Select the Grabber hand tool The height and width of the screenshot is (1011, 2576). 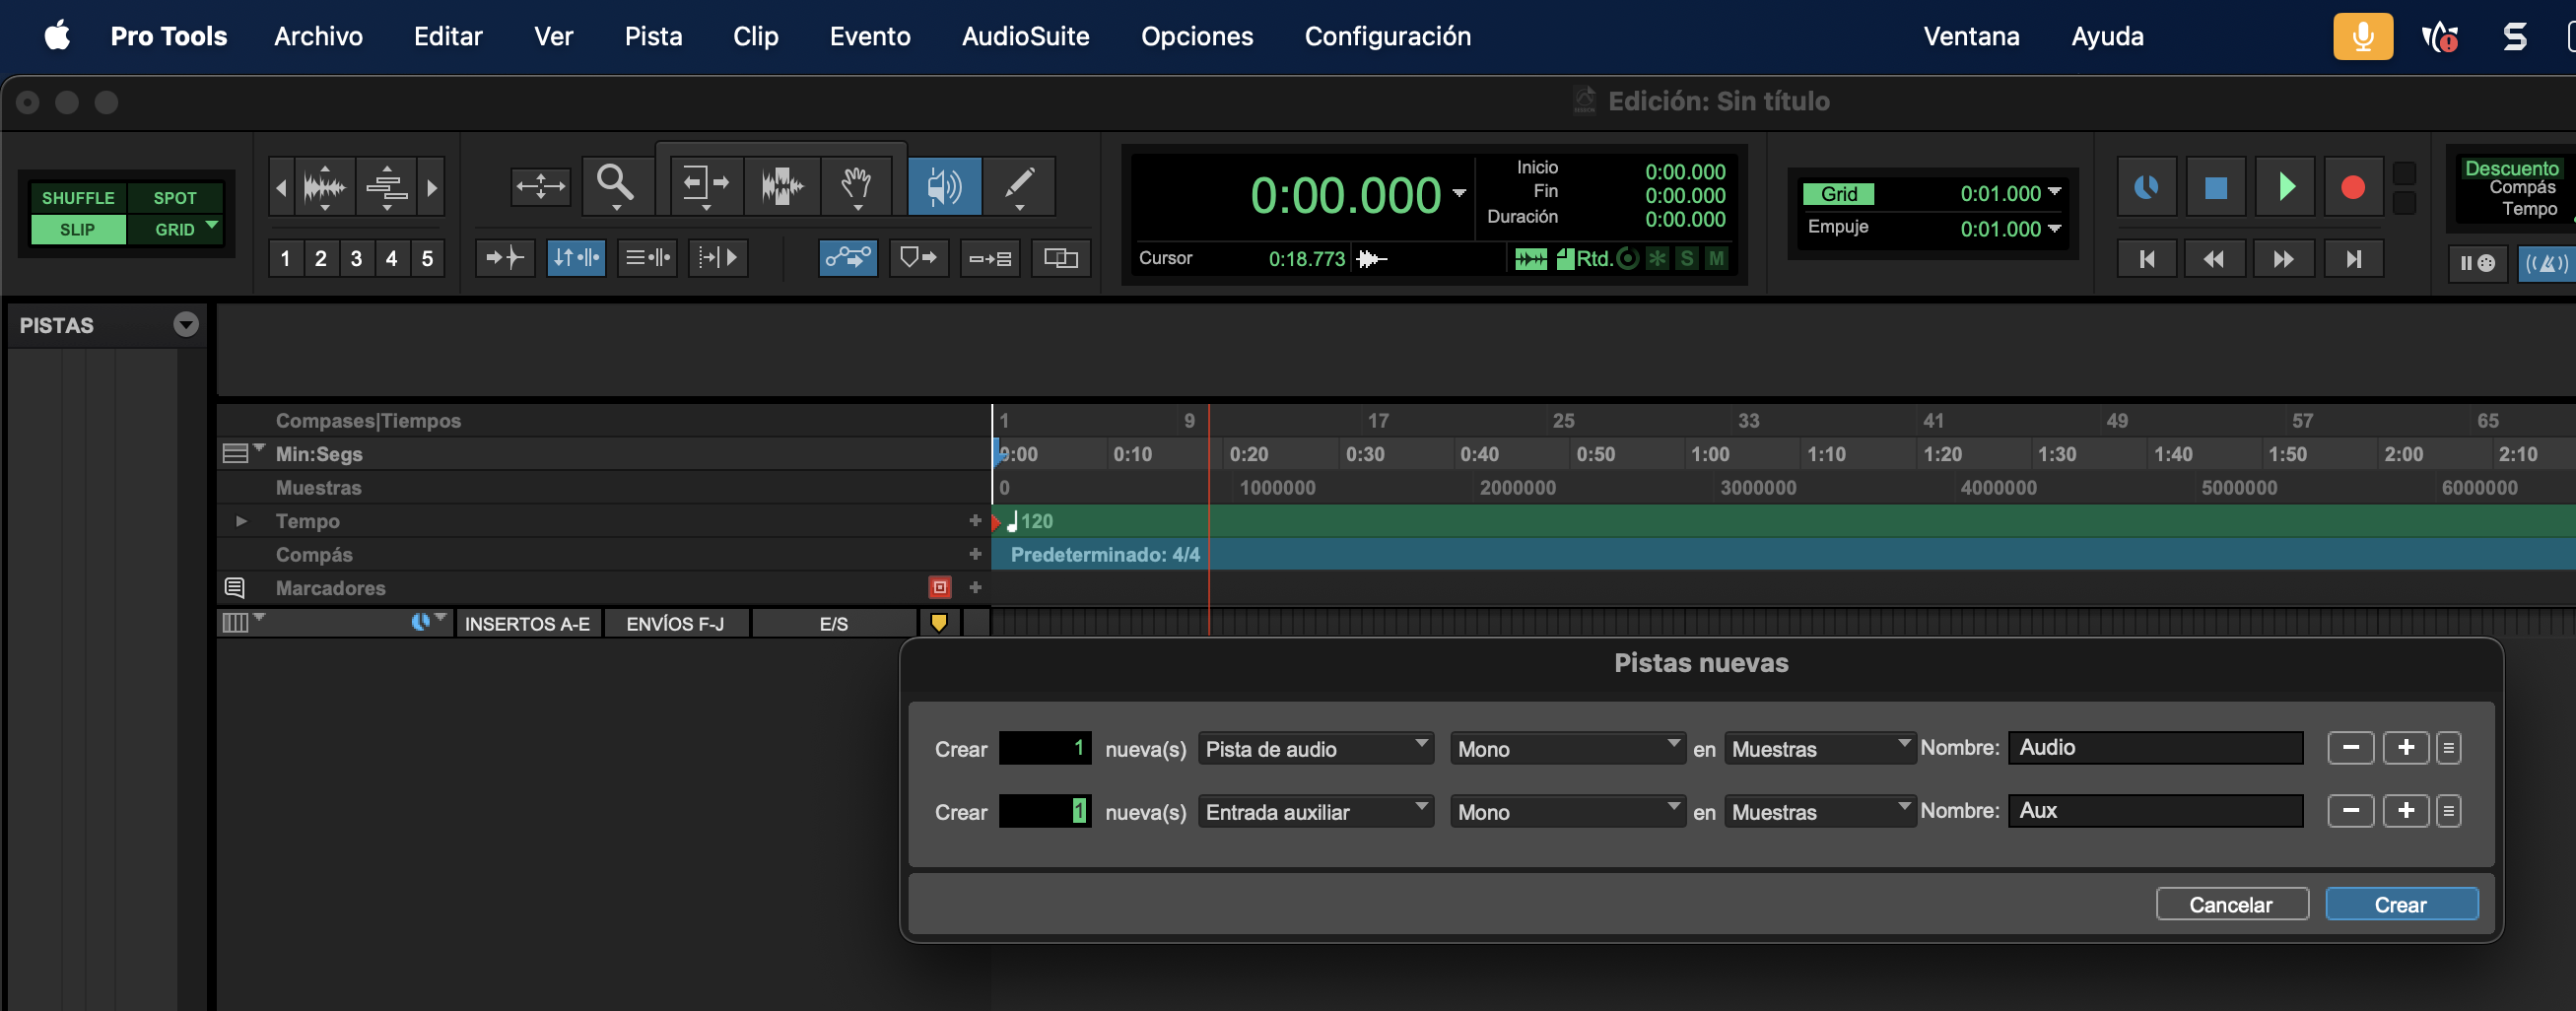[856, 185]
